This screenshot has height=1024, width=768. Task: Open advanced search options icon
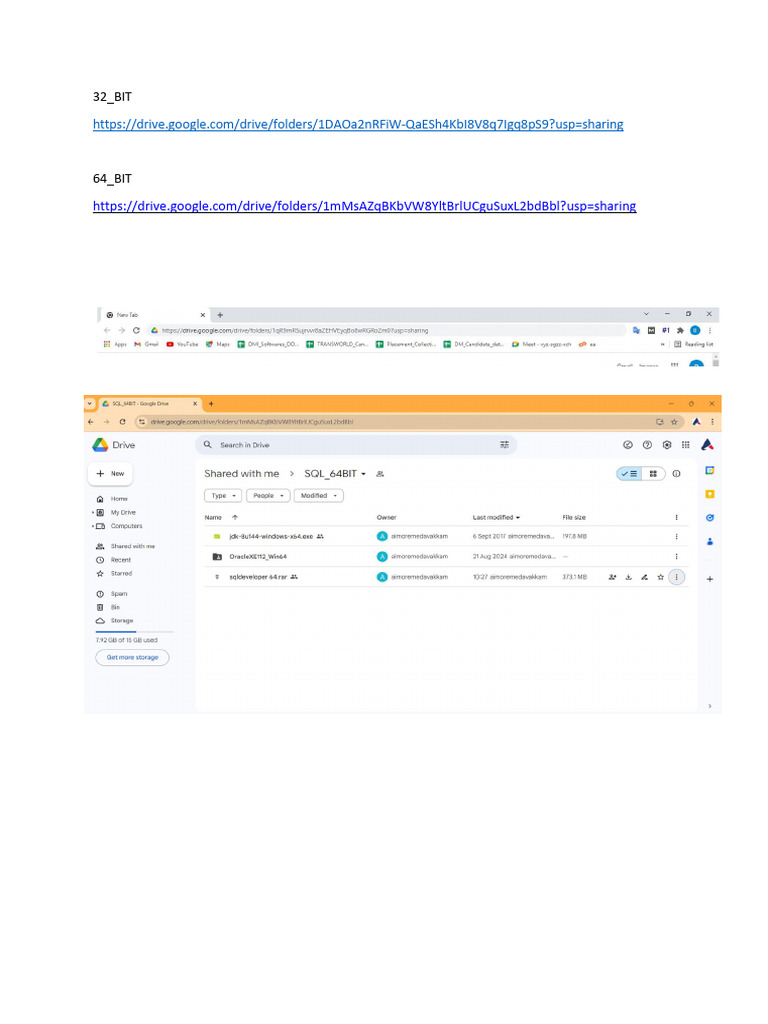pos(504,445)
